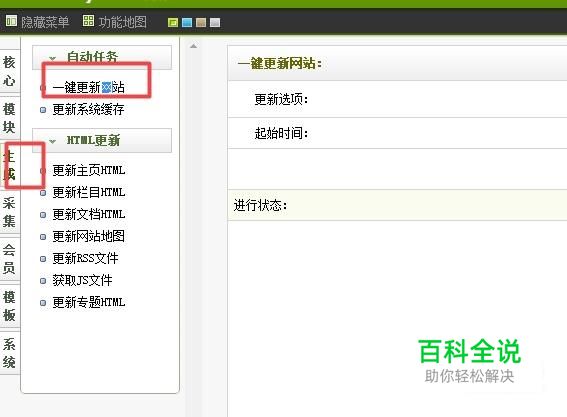This screenshot has height=417, width=567.
Task: Open 更新文档HTML menu item
Action: [x=89, y=214]
